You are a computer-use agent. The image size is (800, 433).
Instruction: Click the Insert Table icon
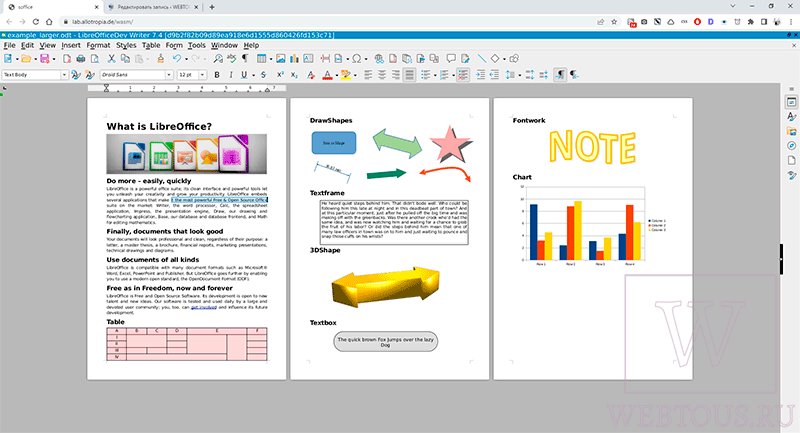tap(261, 59)
